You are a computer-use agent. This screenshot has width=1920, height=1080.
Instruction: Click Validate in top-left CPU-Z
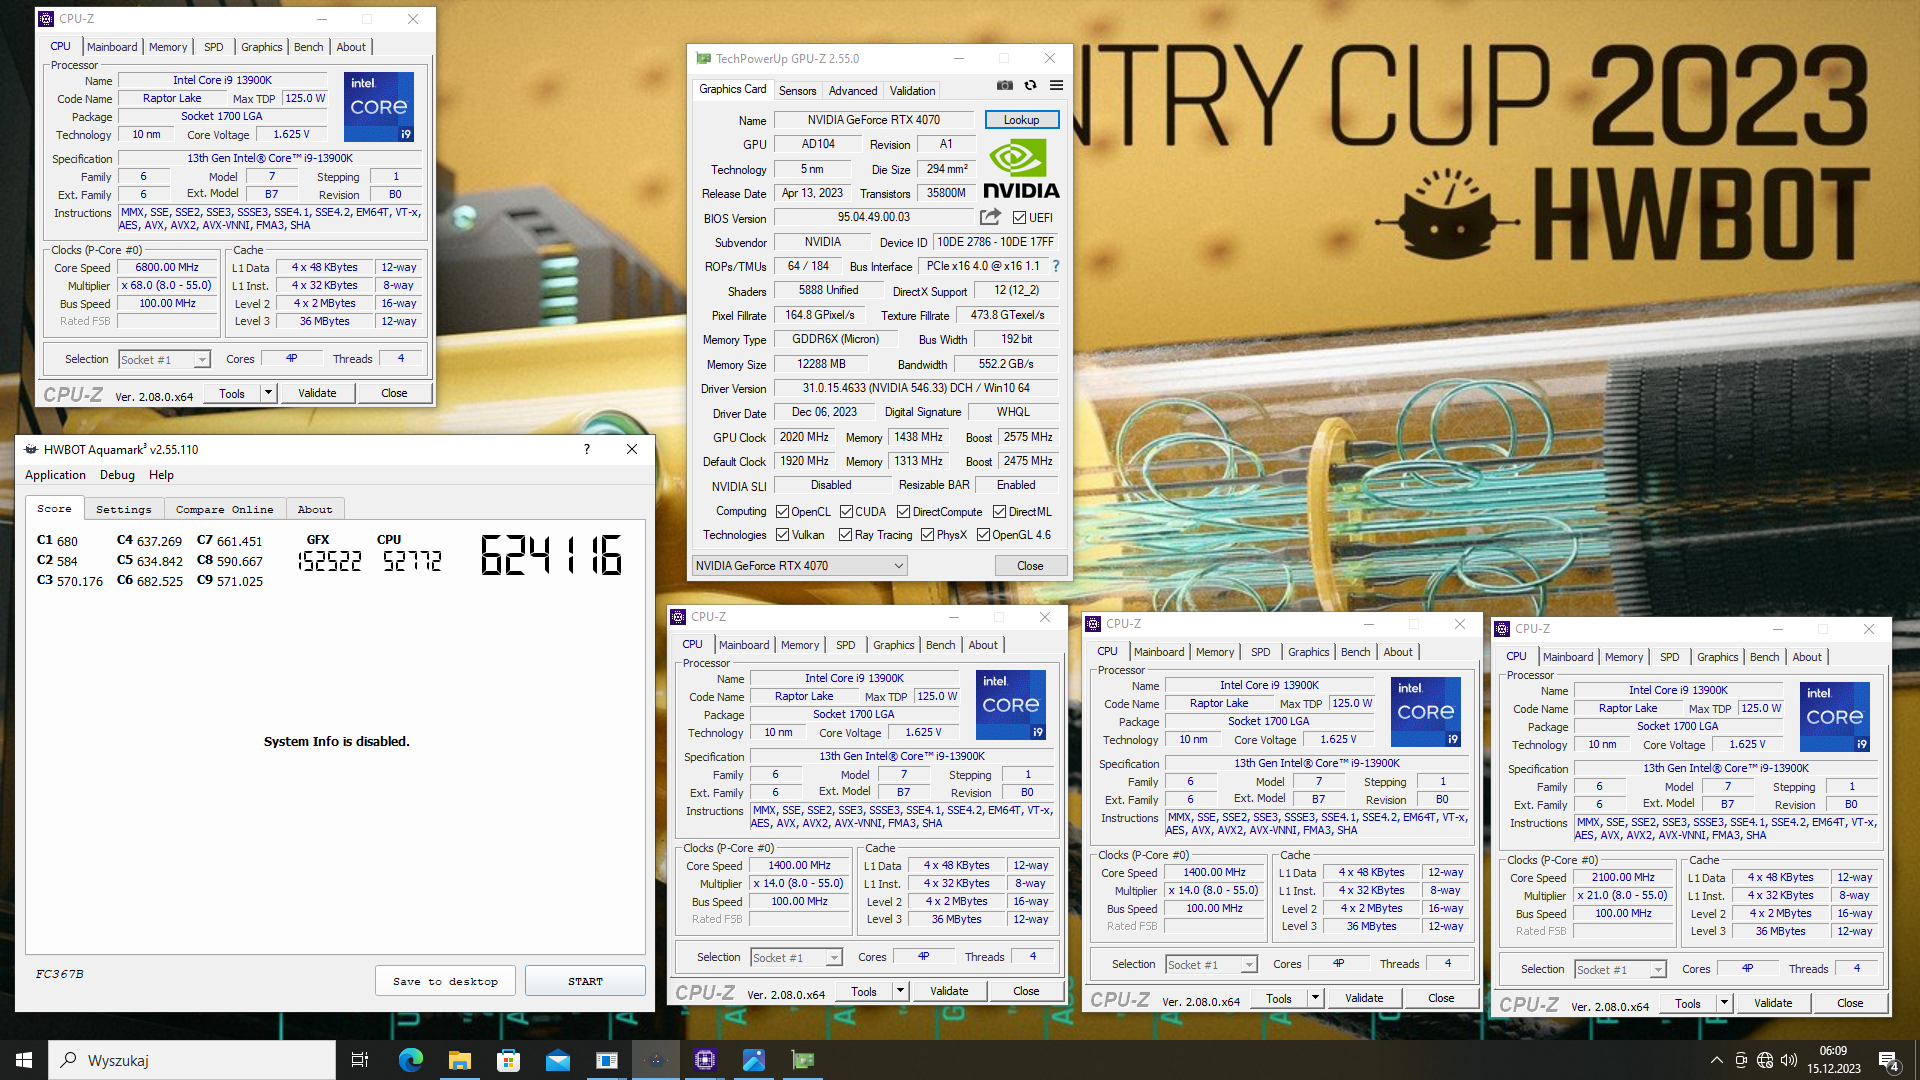click(317, 393)
